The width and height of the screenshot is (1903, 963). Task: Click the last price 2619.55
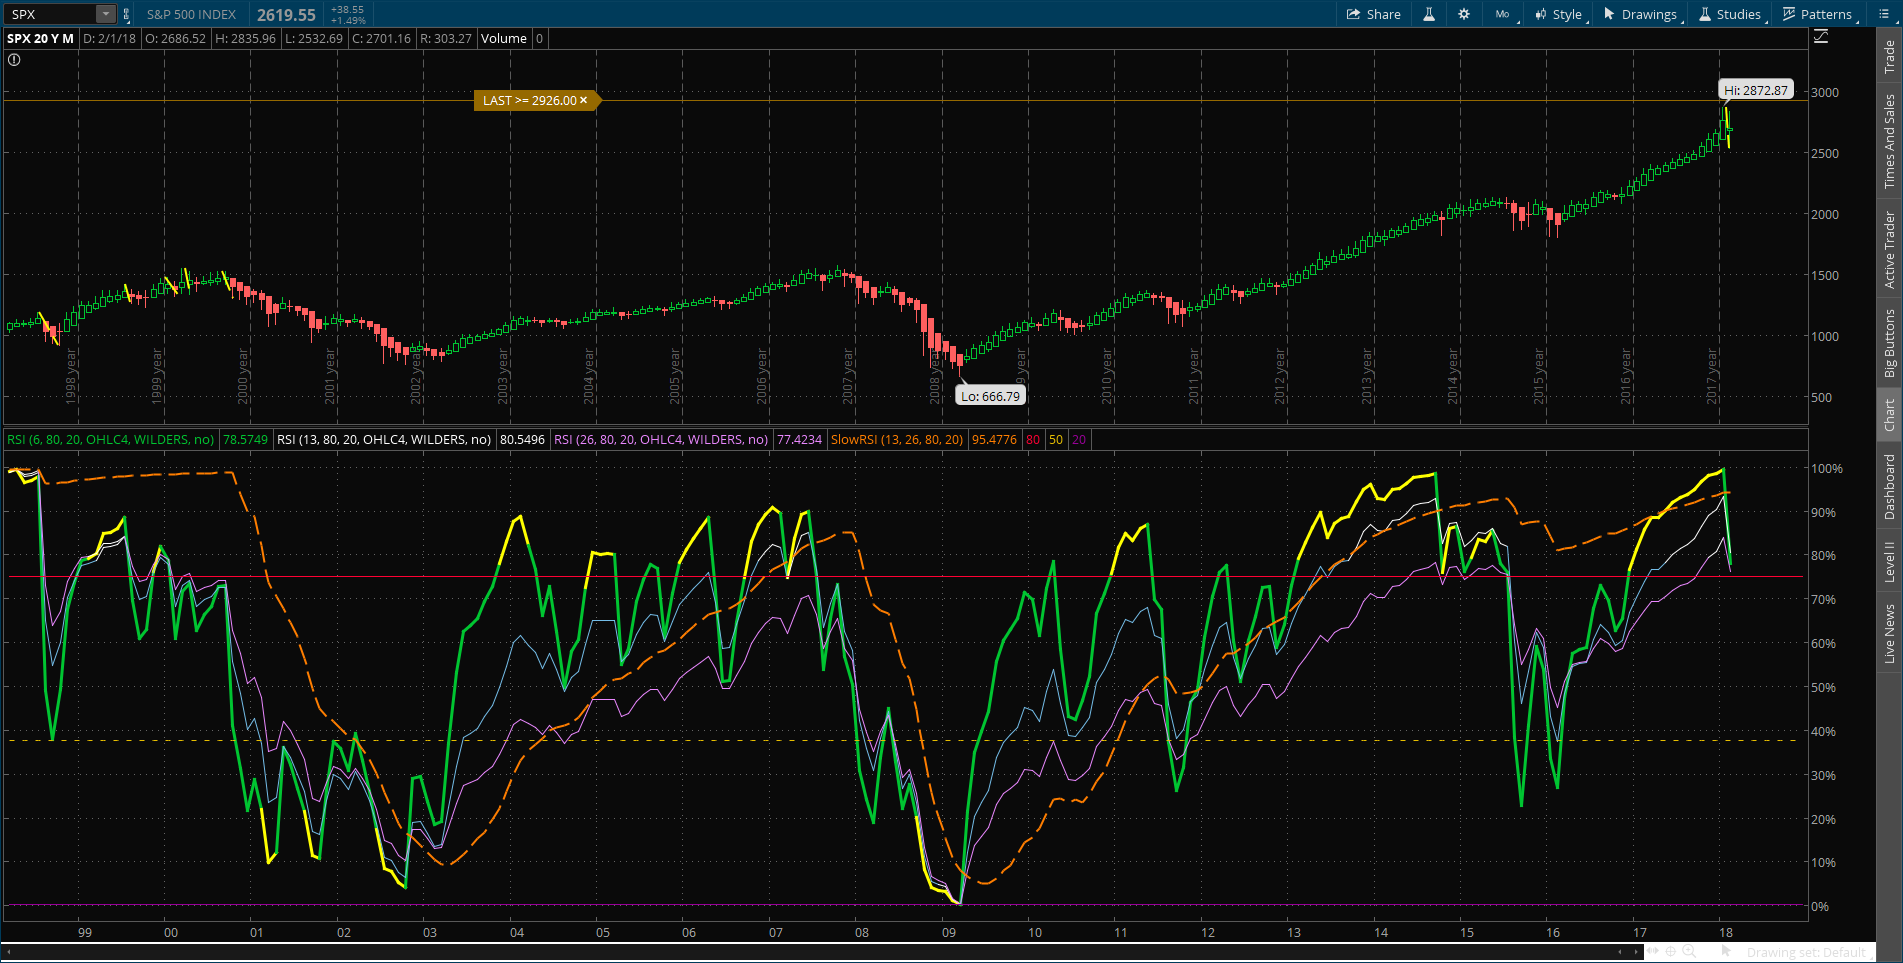tap(286, 15)
